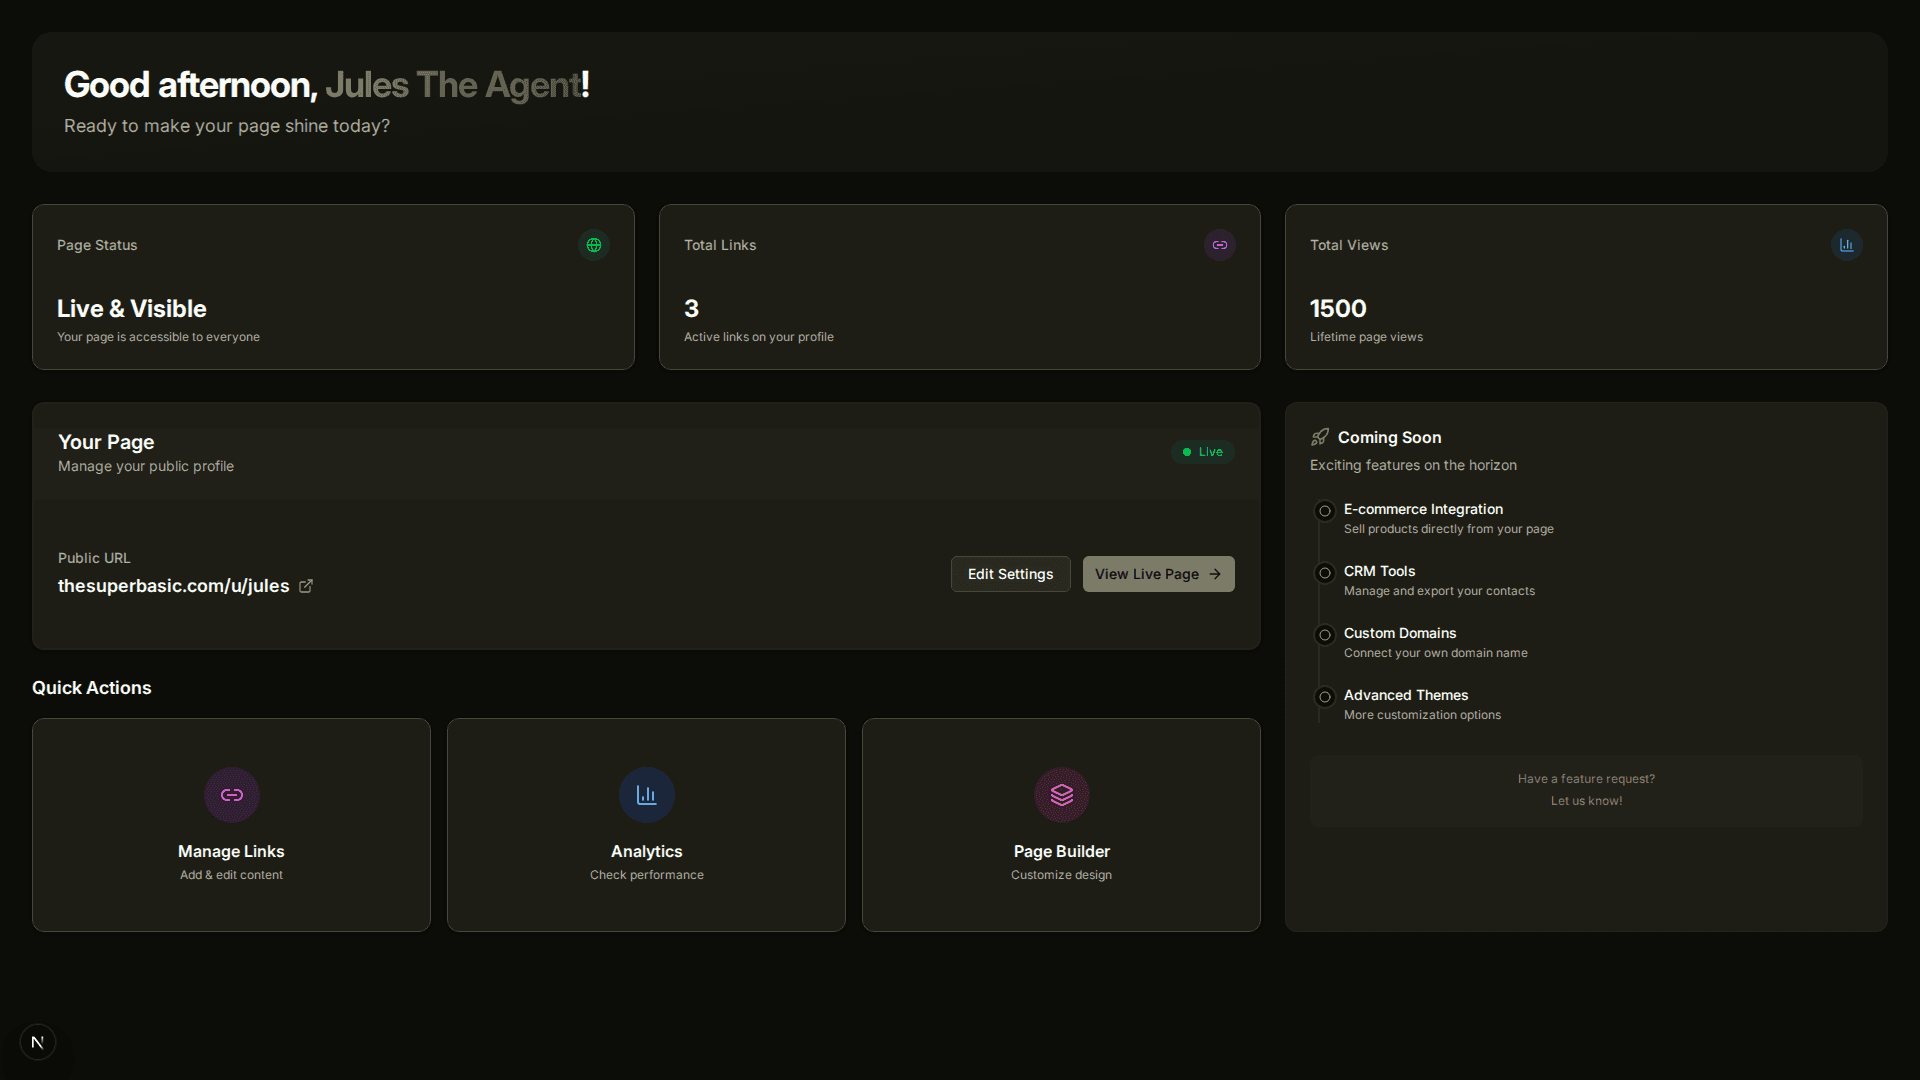Select the circle beside E-commerce Integration
1920x1080 pixels.
1324,510
